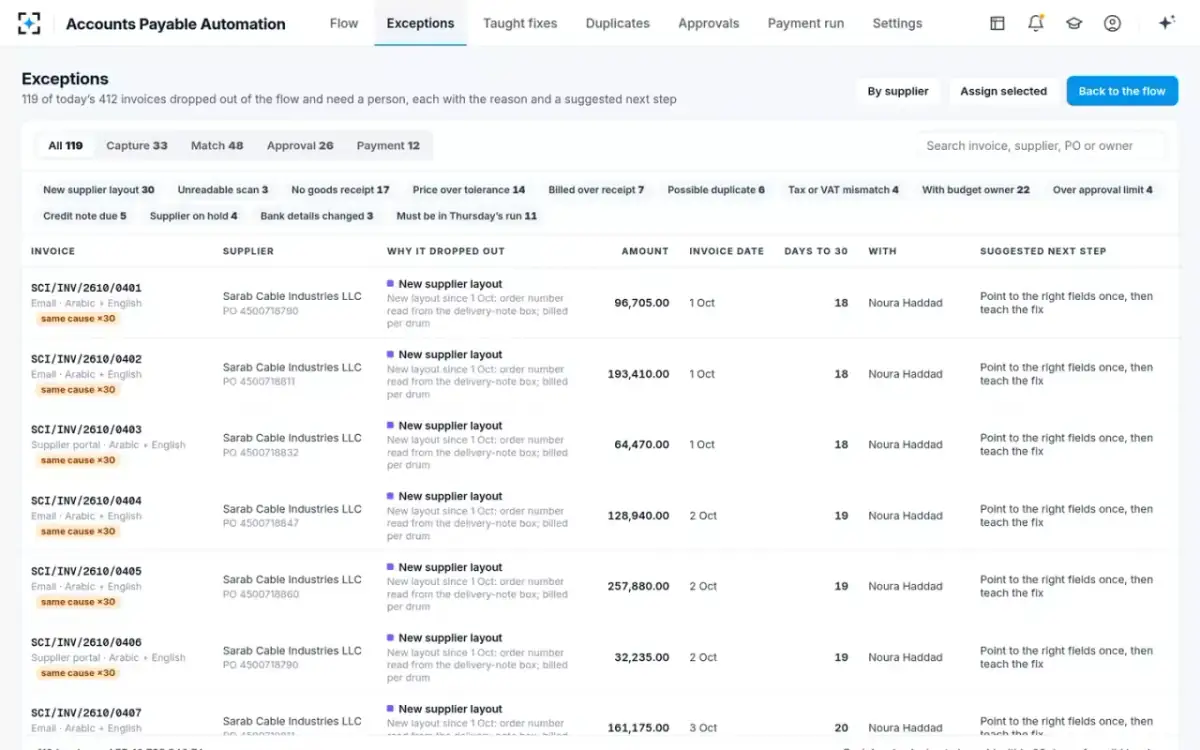This screenshot has height=750, width=1200.
Task: Toggle the Tax or VAT mismatch 4 chip
Action: [x=843, y=190]
